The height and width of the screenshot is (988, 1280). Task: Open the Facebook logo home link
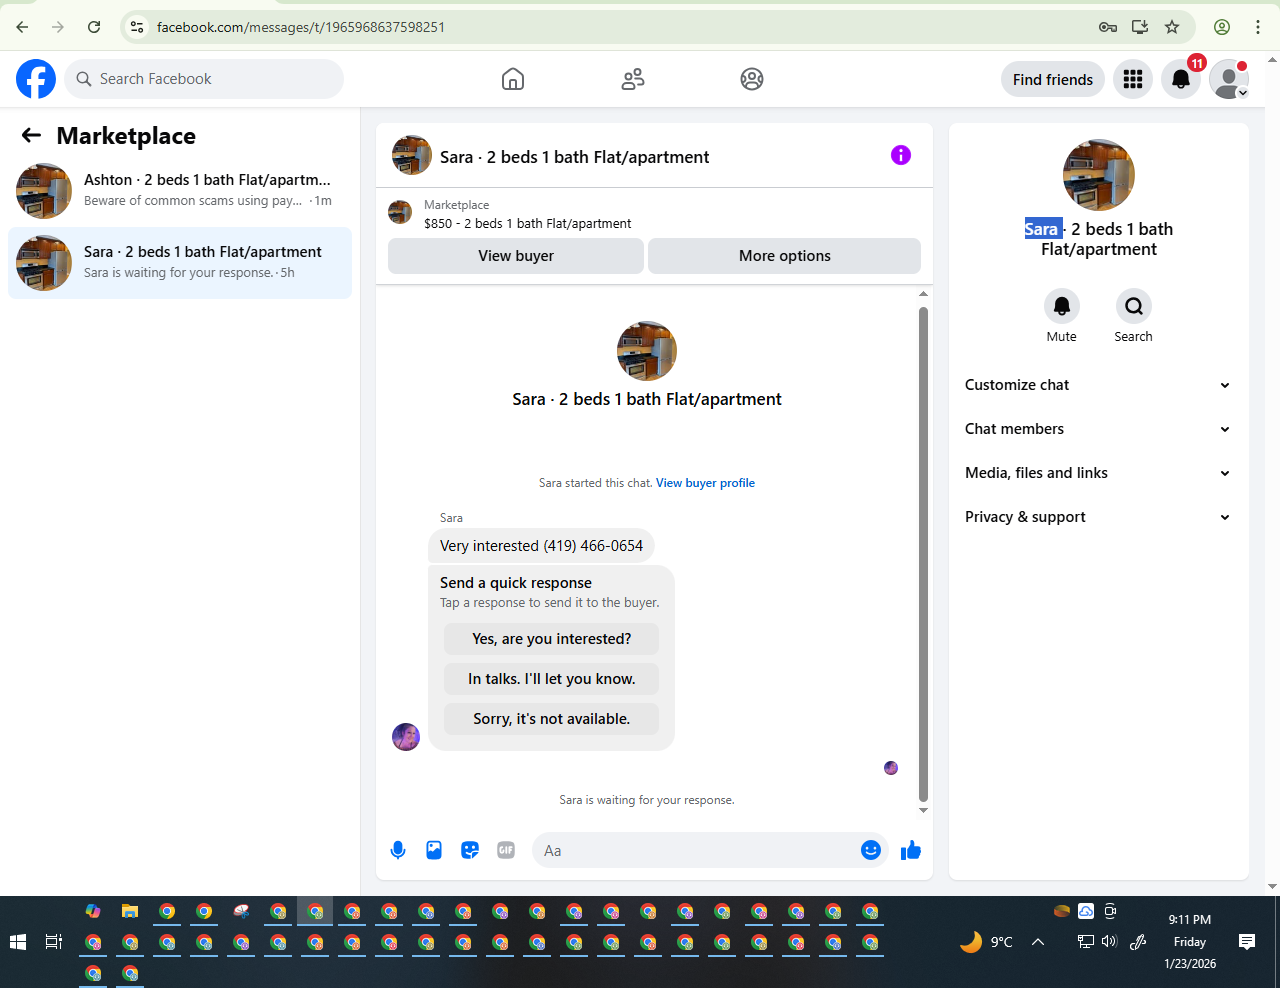point(36,79)
